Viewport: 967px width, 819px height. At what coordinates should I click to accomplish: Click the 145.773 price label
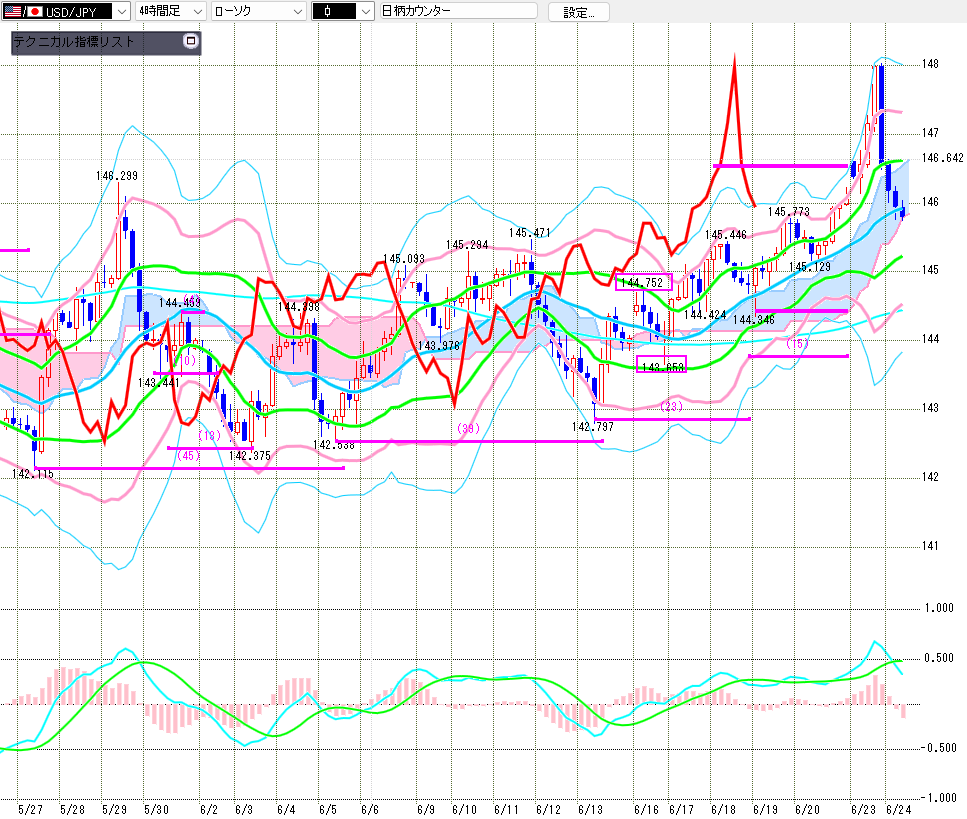point(789,212)
